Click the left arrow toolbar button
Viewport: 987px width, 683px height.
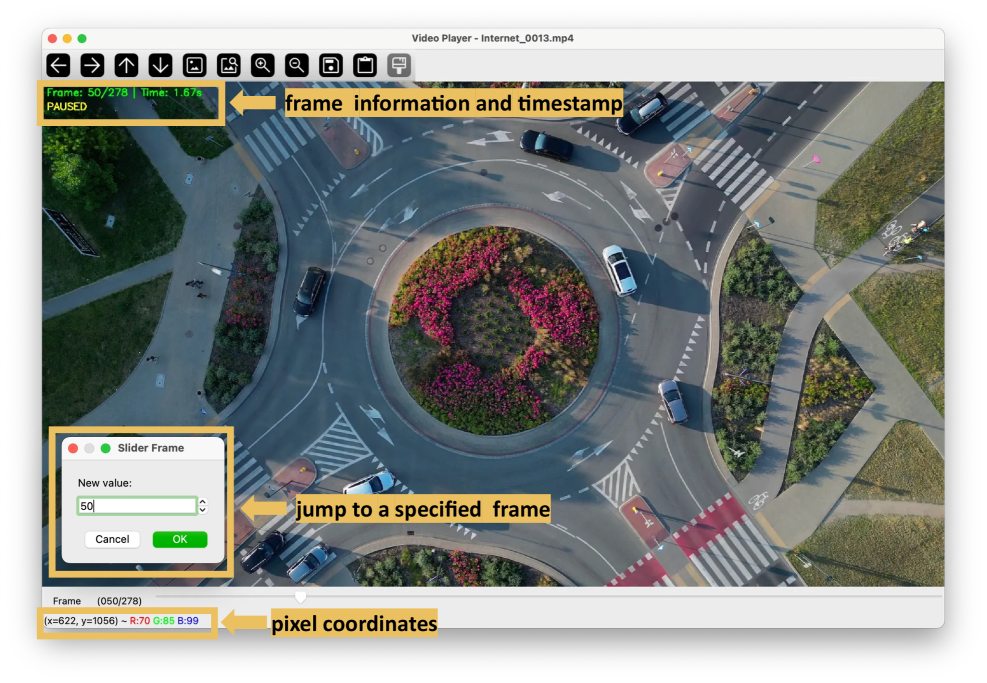pos(59,66)
